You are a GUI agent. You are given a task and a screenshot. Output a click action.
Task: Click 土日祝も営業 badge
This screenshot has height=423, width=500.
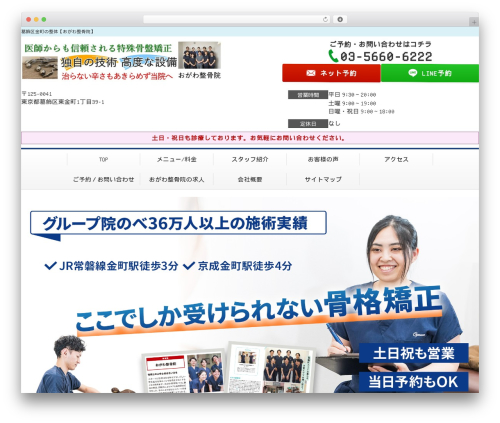(x=414, y=353)
